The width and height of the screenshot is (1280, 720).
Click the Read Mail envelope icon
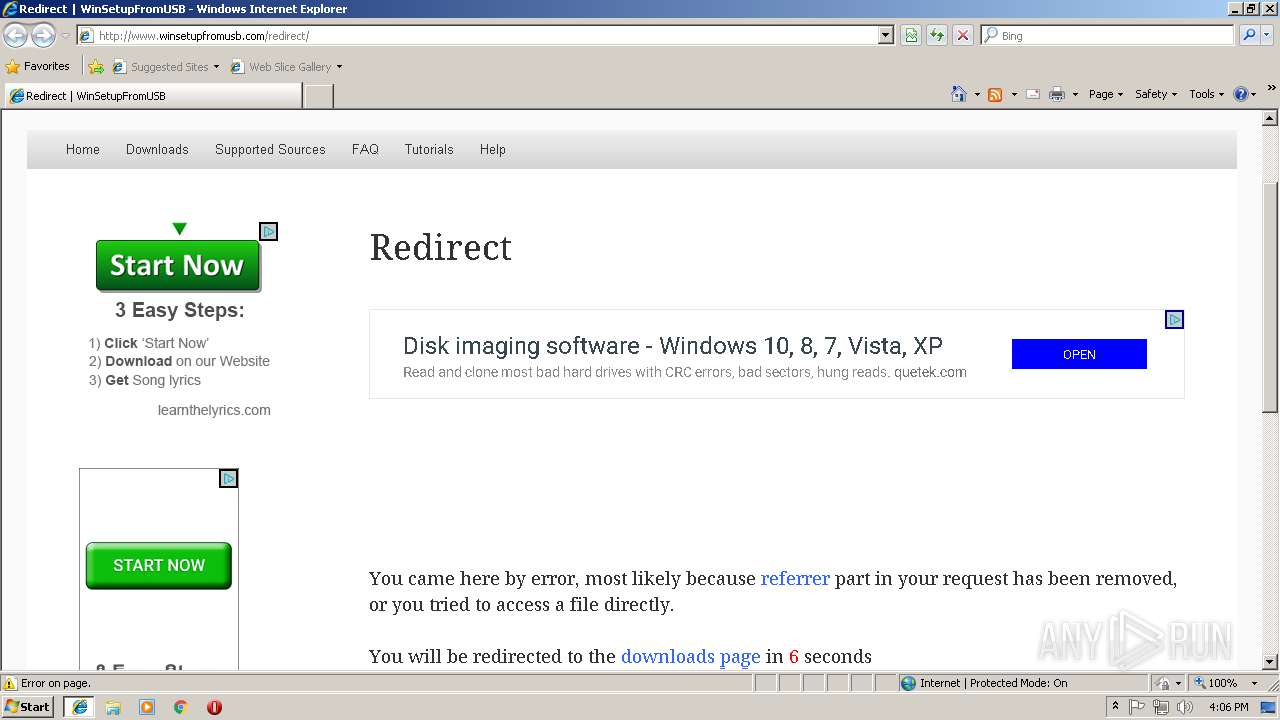pyautogui.click(x=1033, y=94)
